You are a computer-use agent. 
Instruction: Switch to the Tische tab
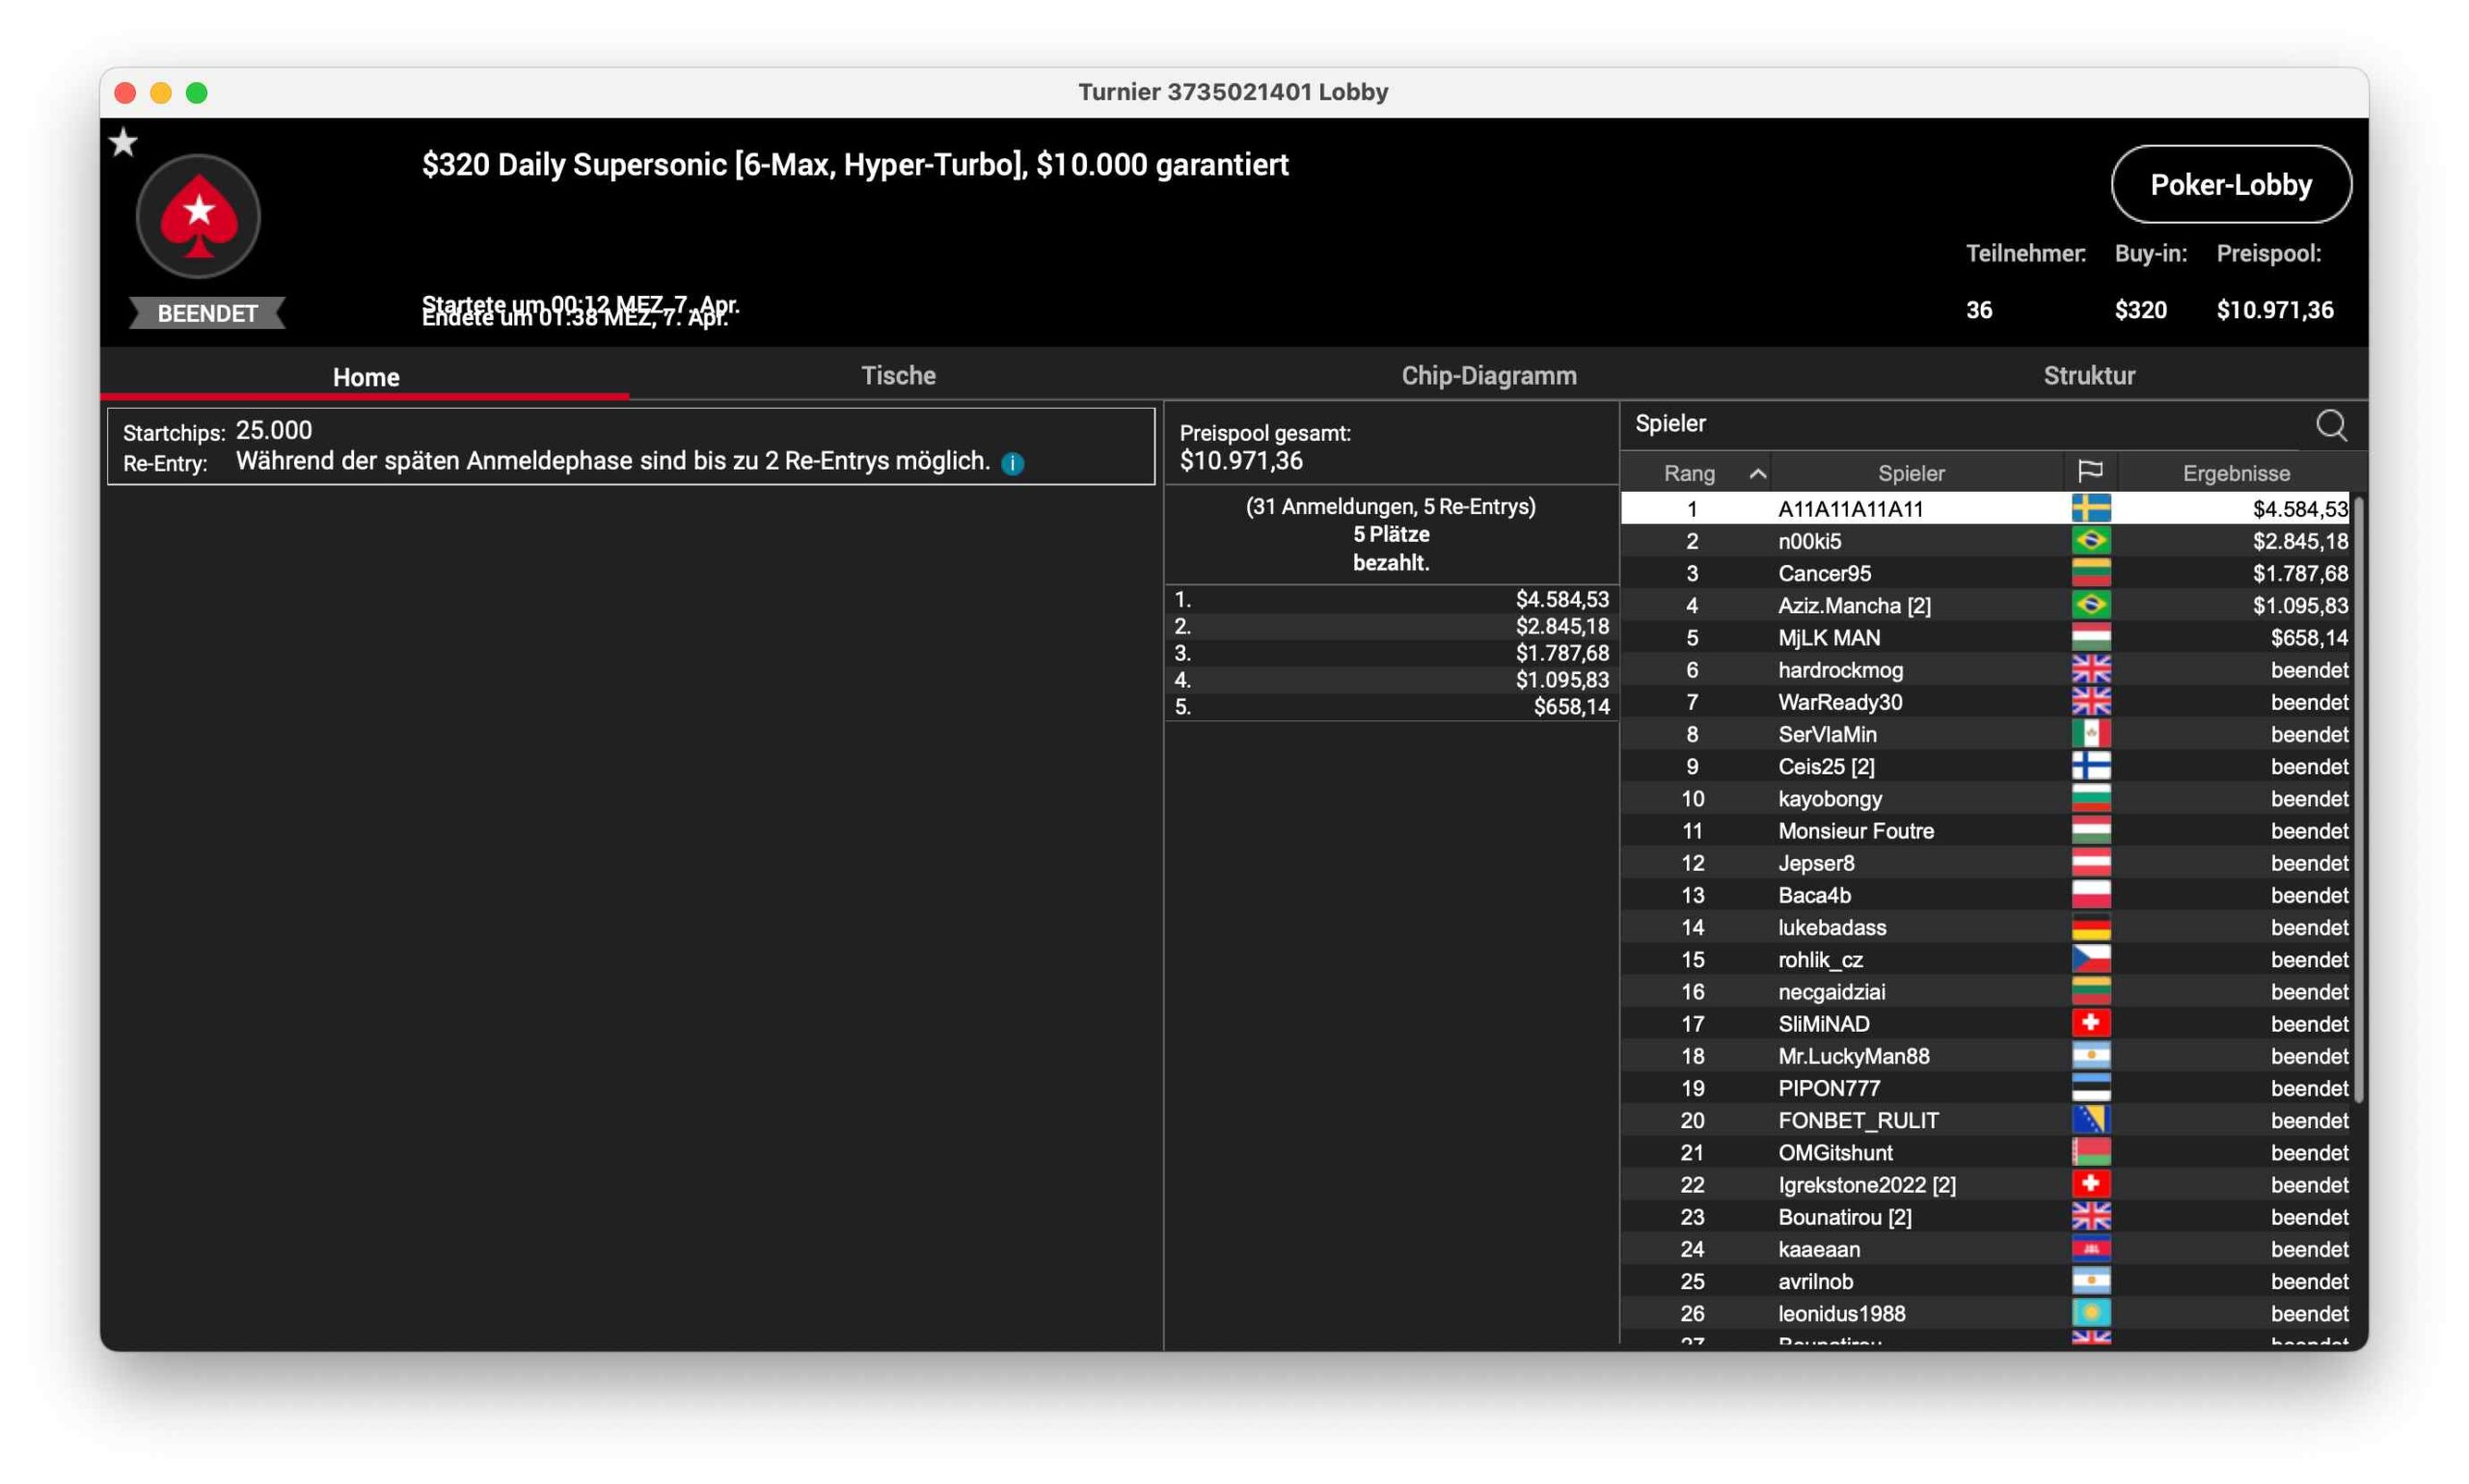(898, 376)
